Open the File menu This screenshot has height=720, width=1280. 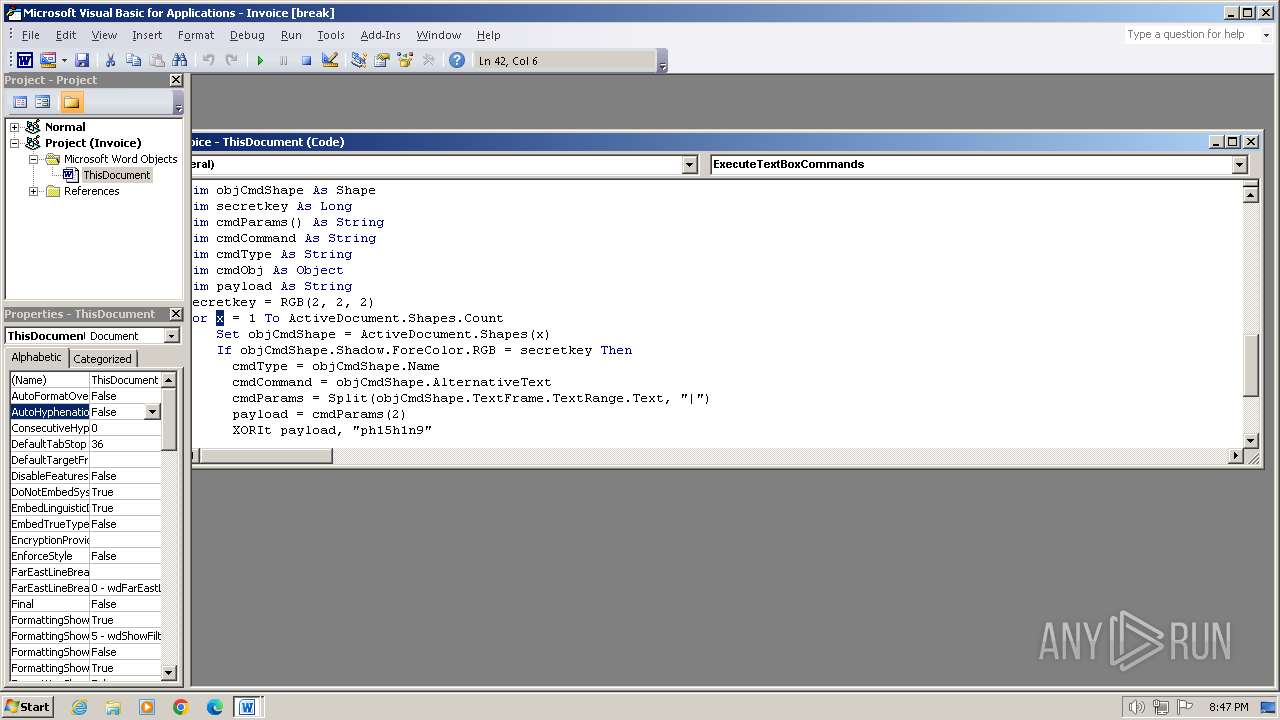31,35
